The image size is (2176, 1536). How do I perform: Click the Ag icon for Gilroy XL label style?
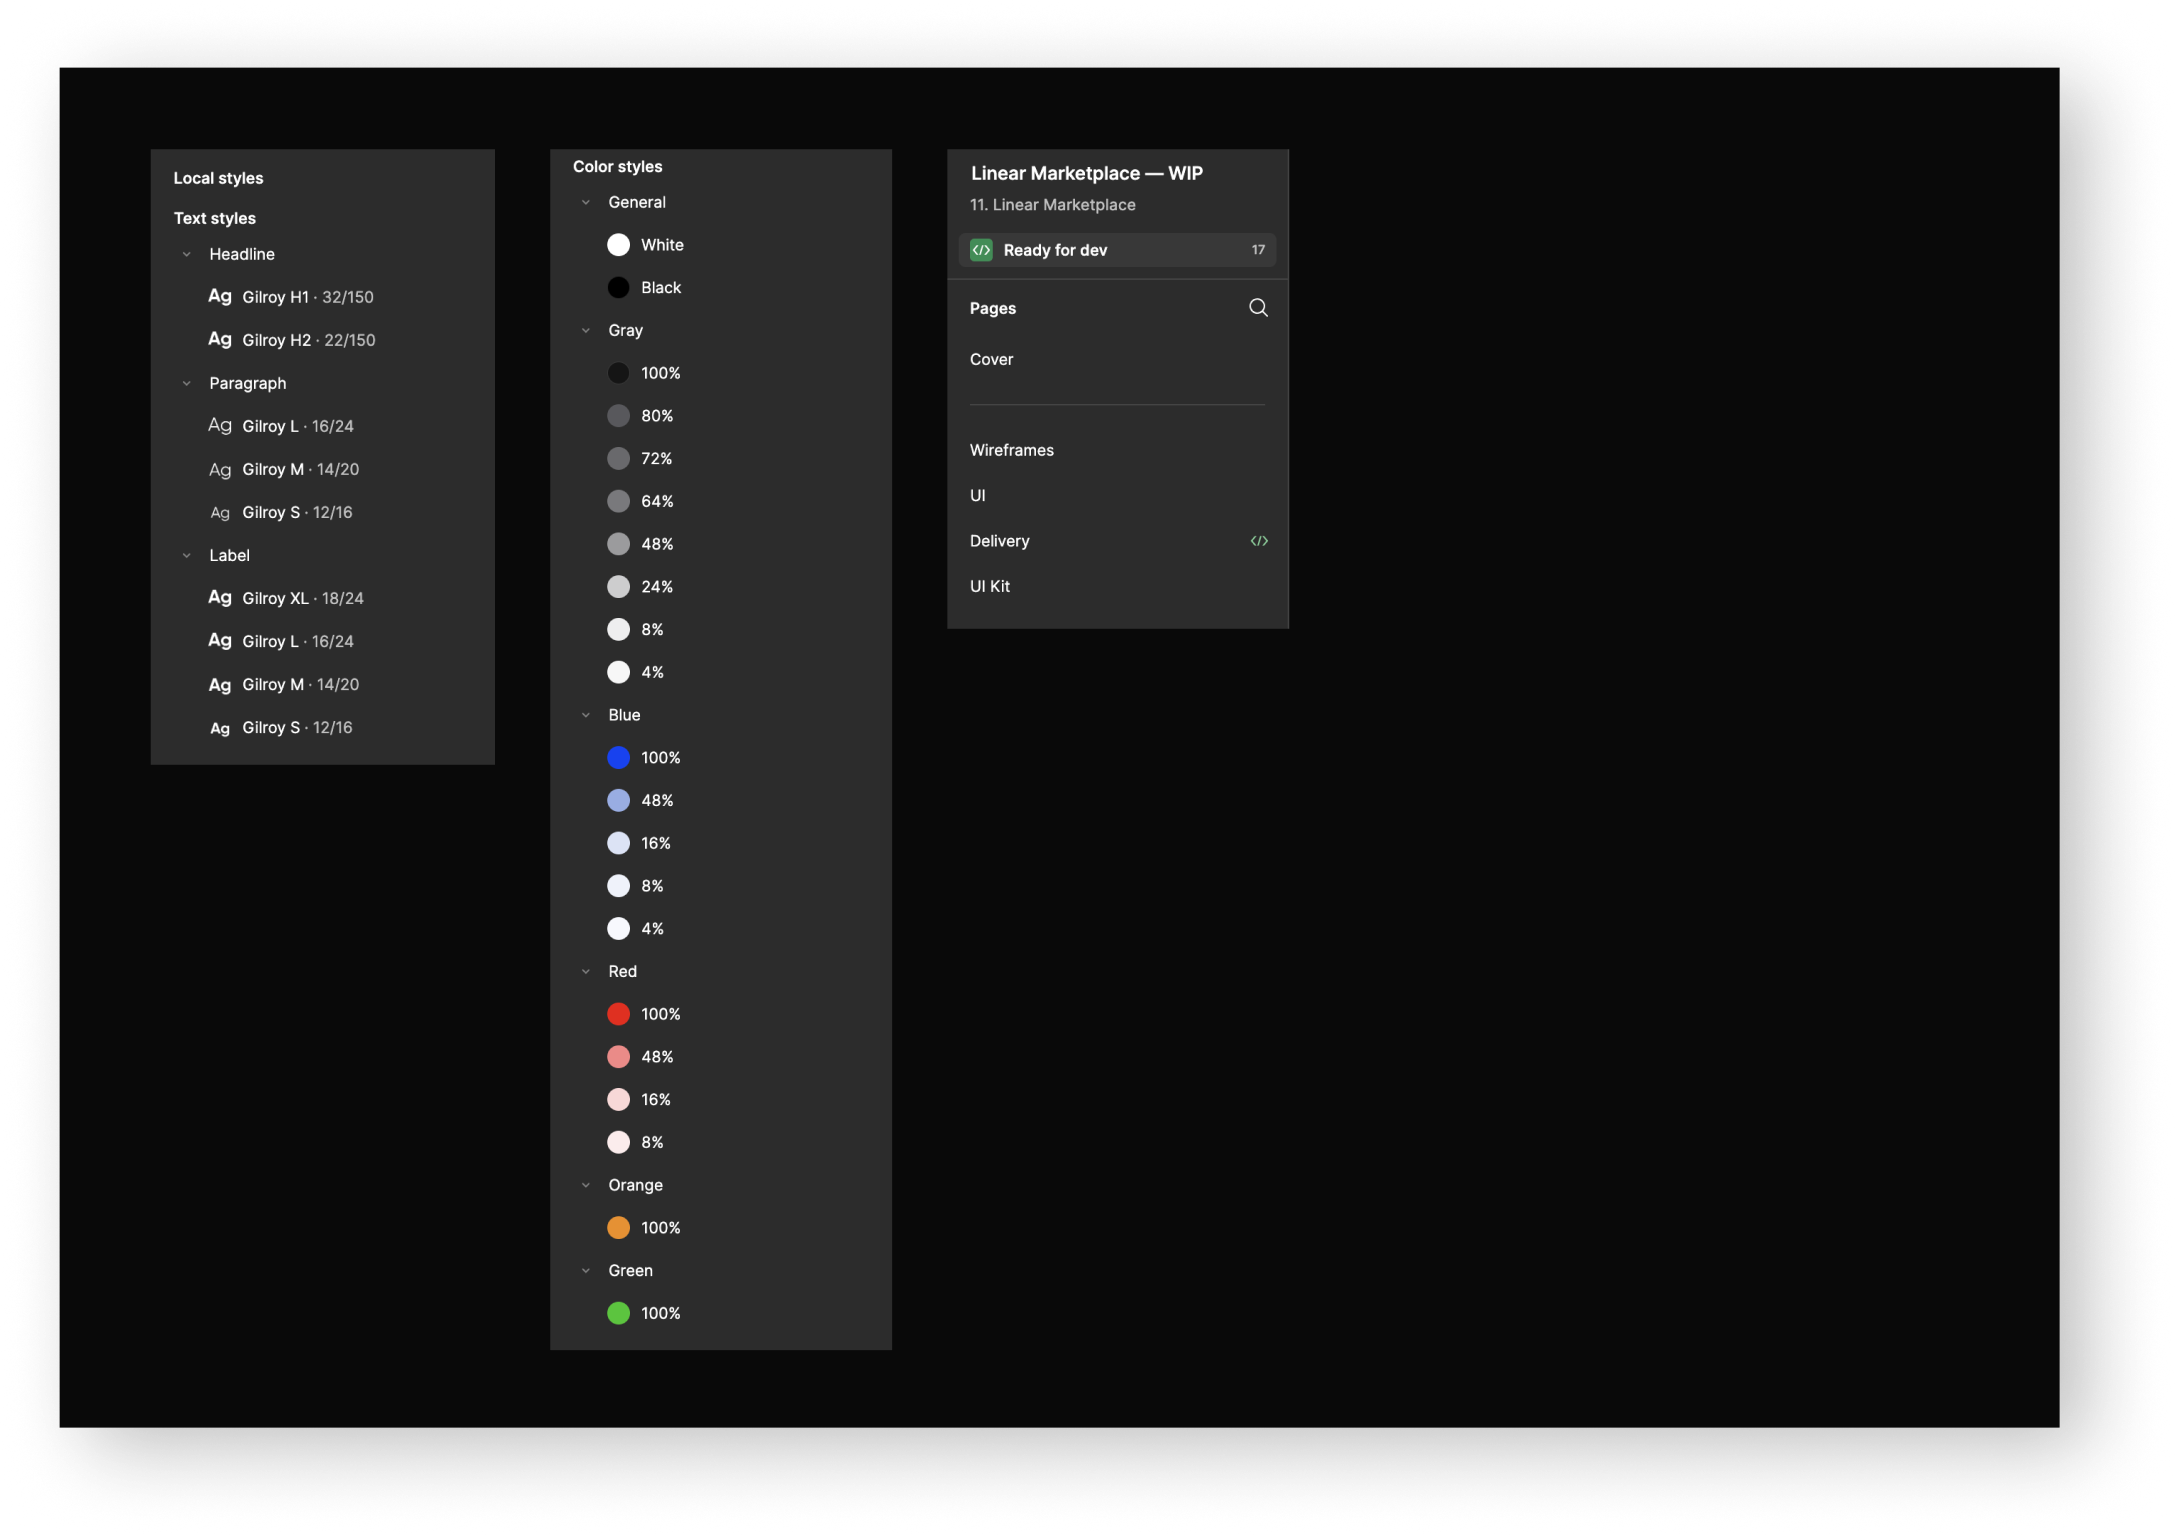[221, 597]
